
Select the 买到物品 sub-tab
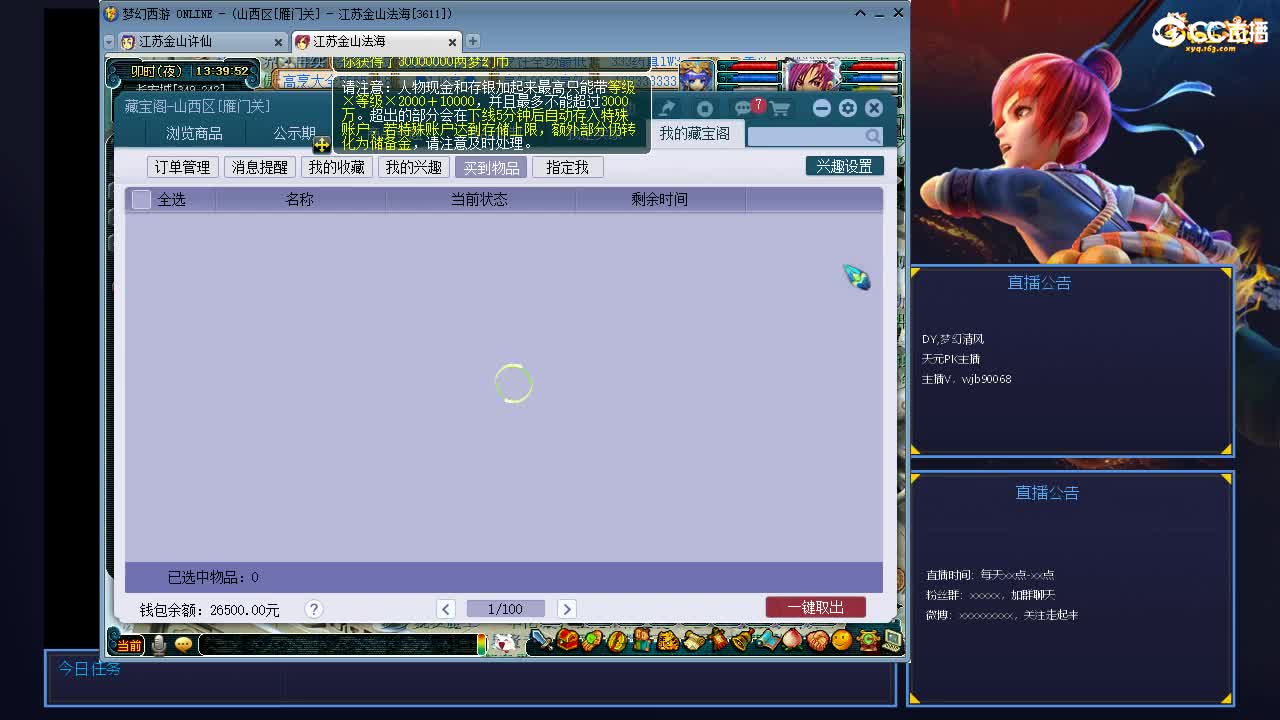(x=491, y=167)
